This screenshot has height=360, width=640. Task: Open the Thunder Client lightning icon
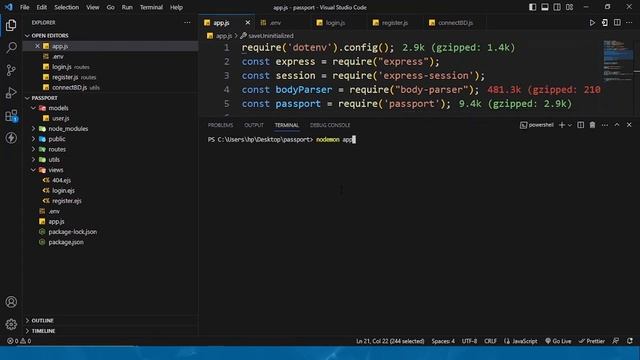click(11, 138)
